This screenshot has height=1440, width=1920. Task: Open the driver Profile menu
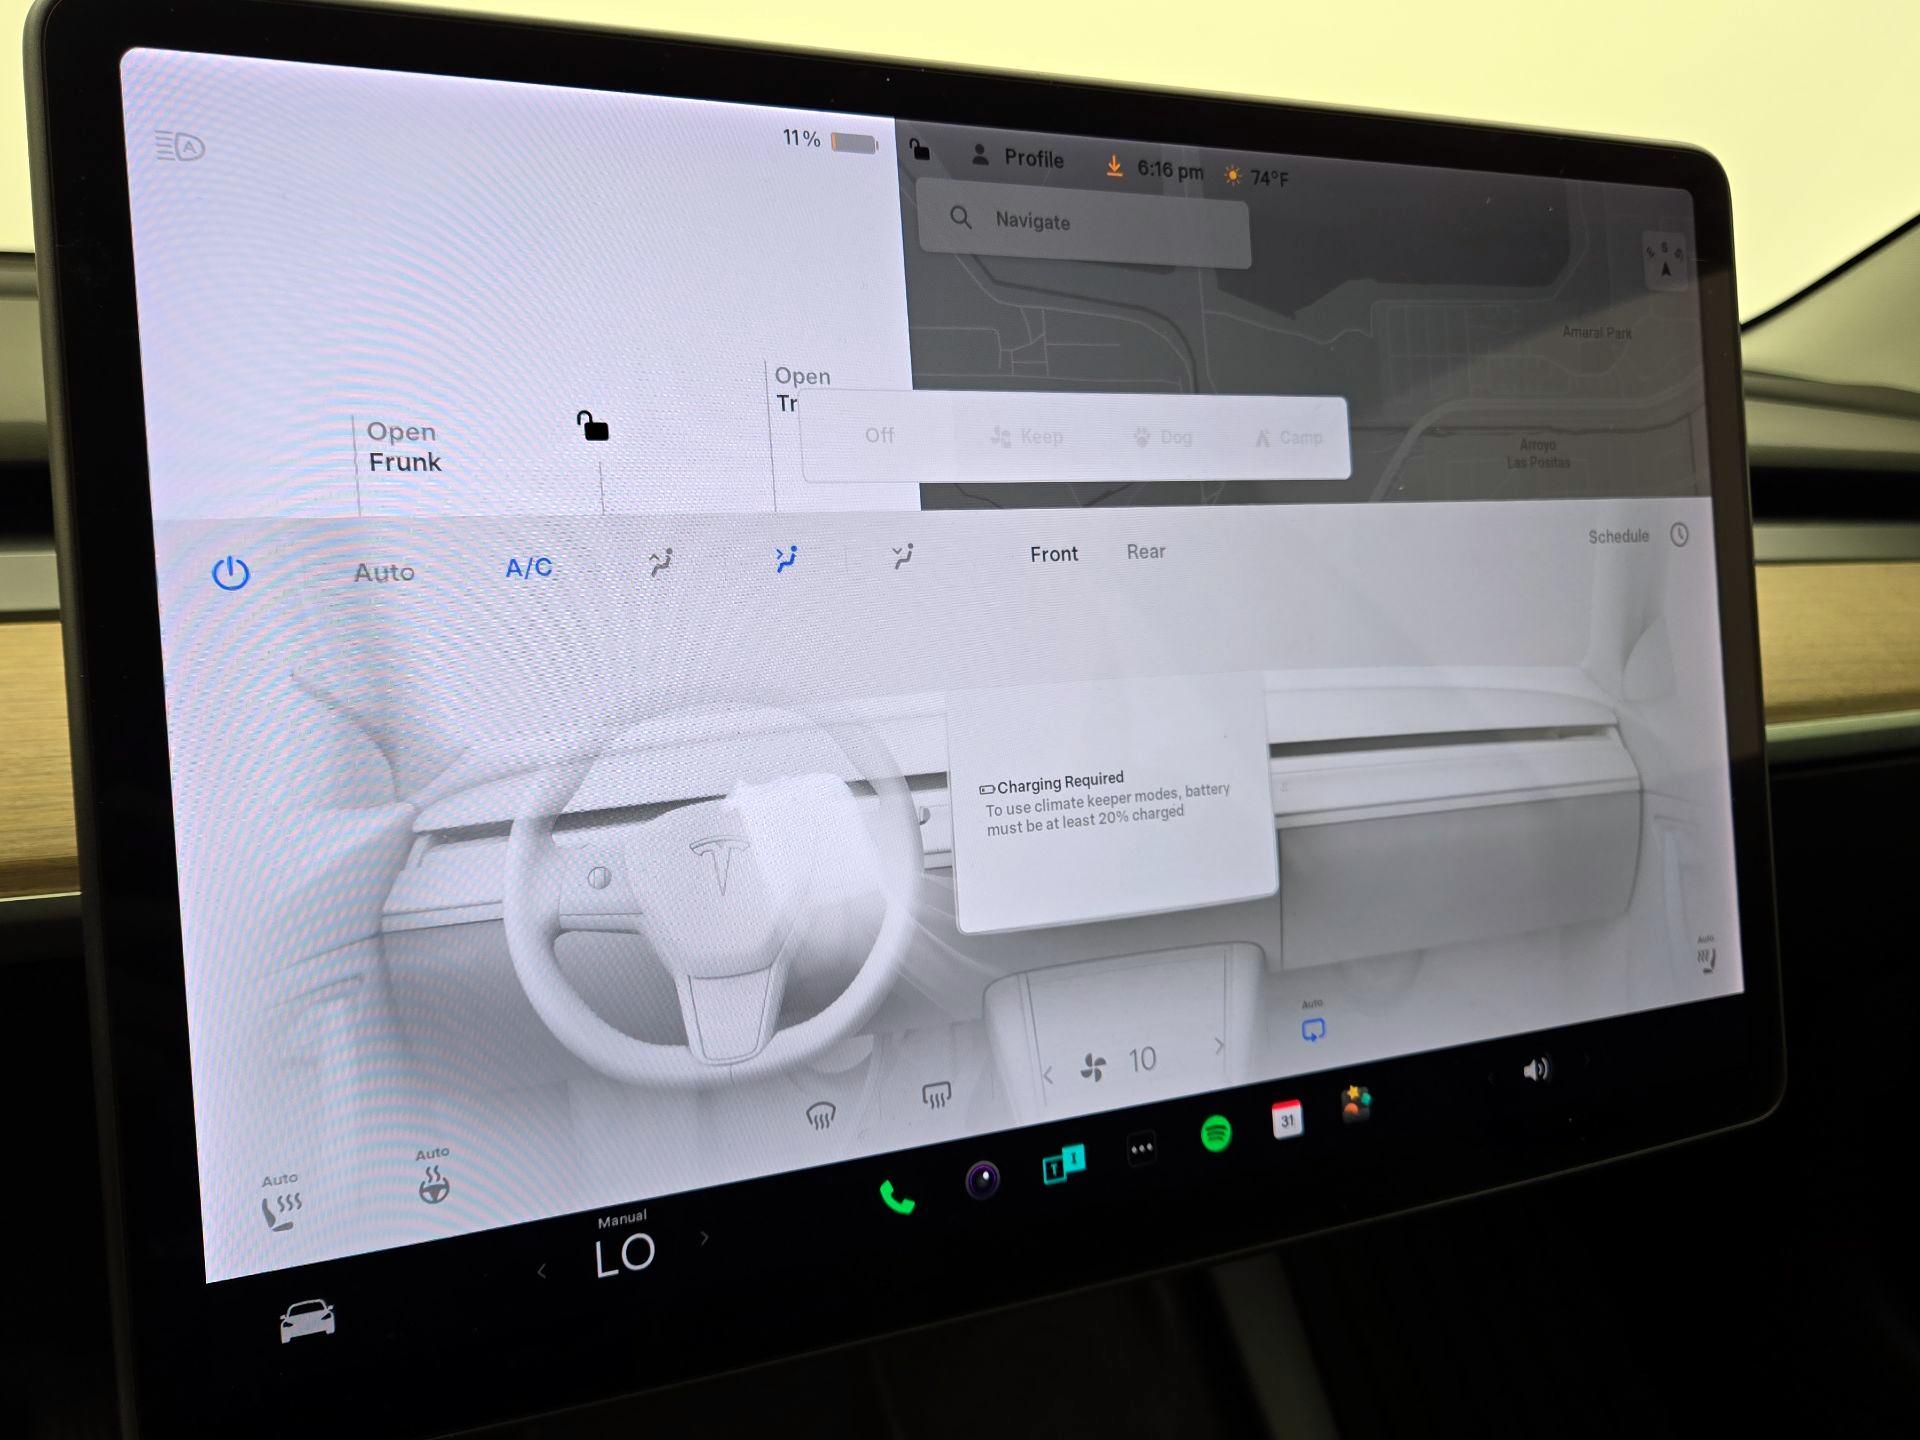(1017, 157)
